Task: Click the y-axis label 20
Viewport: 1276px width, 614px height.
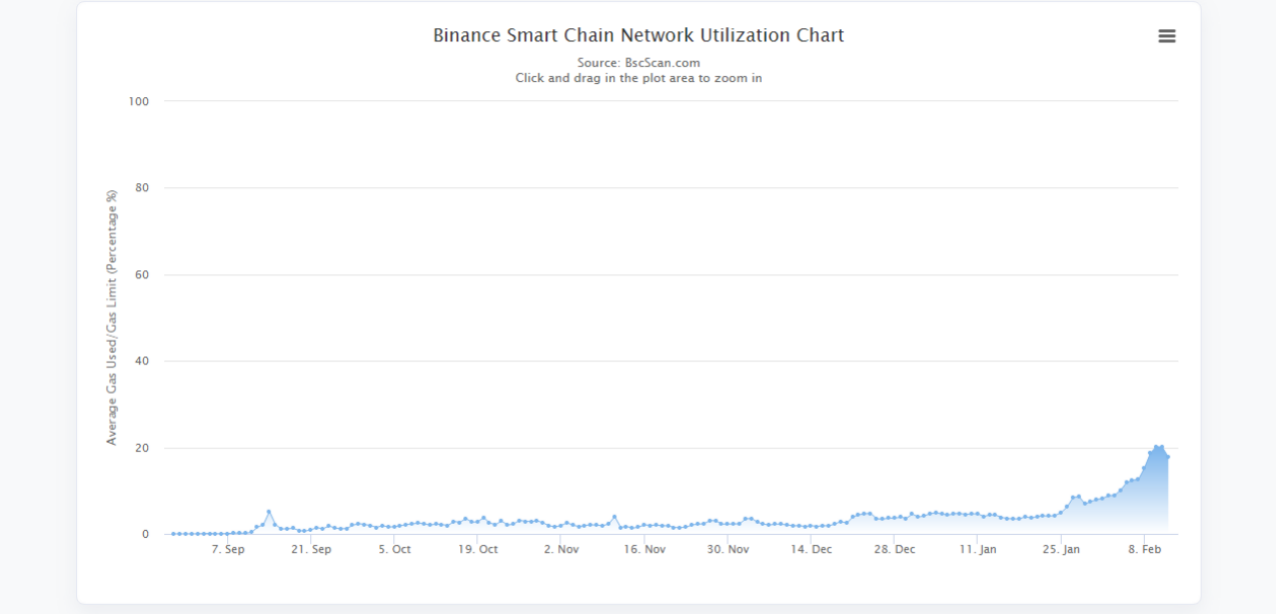Action: coord(141,448)
